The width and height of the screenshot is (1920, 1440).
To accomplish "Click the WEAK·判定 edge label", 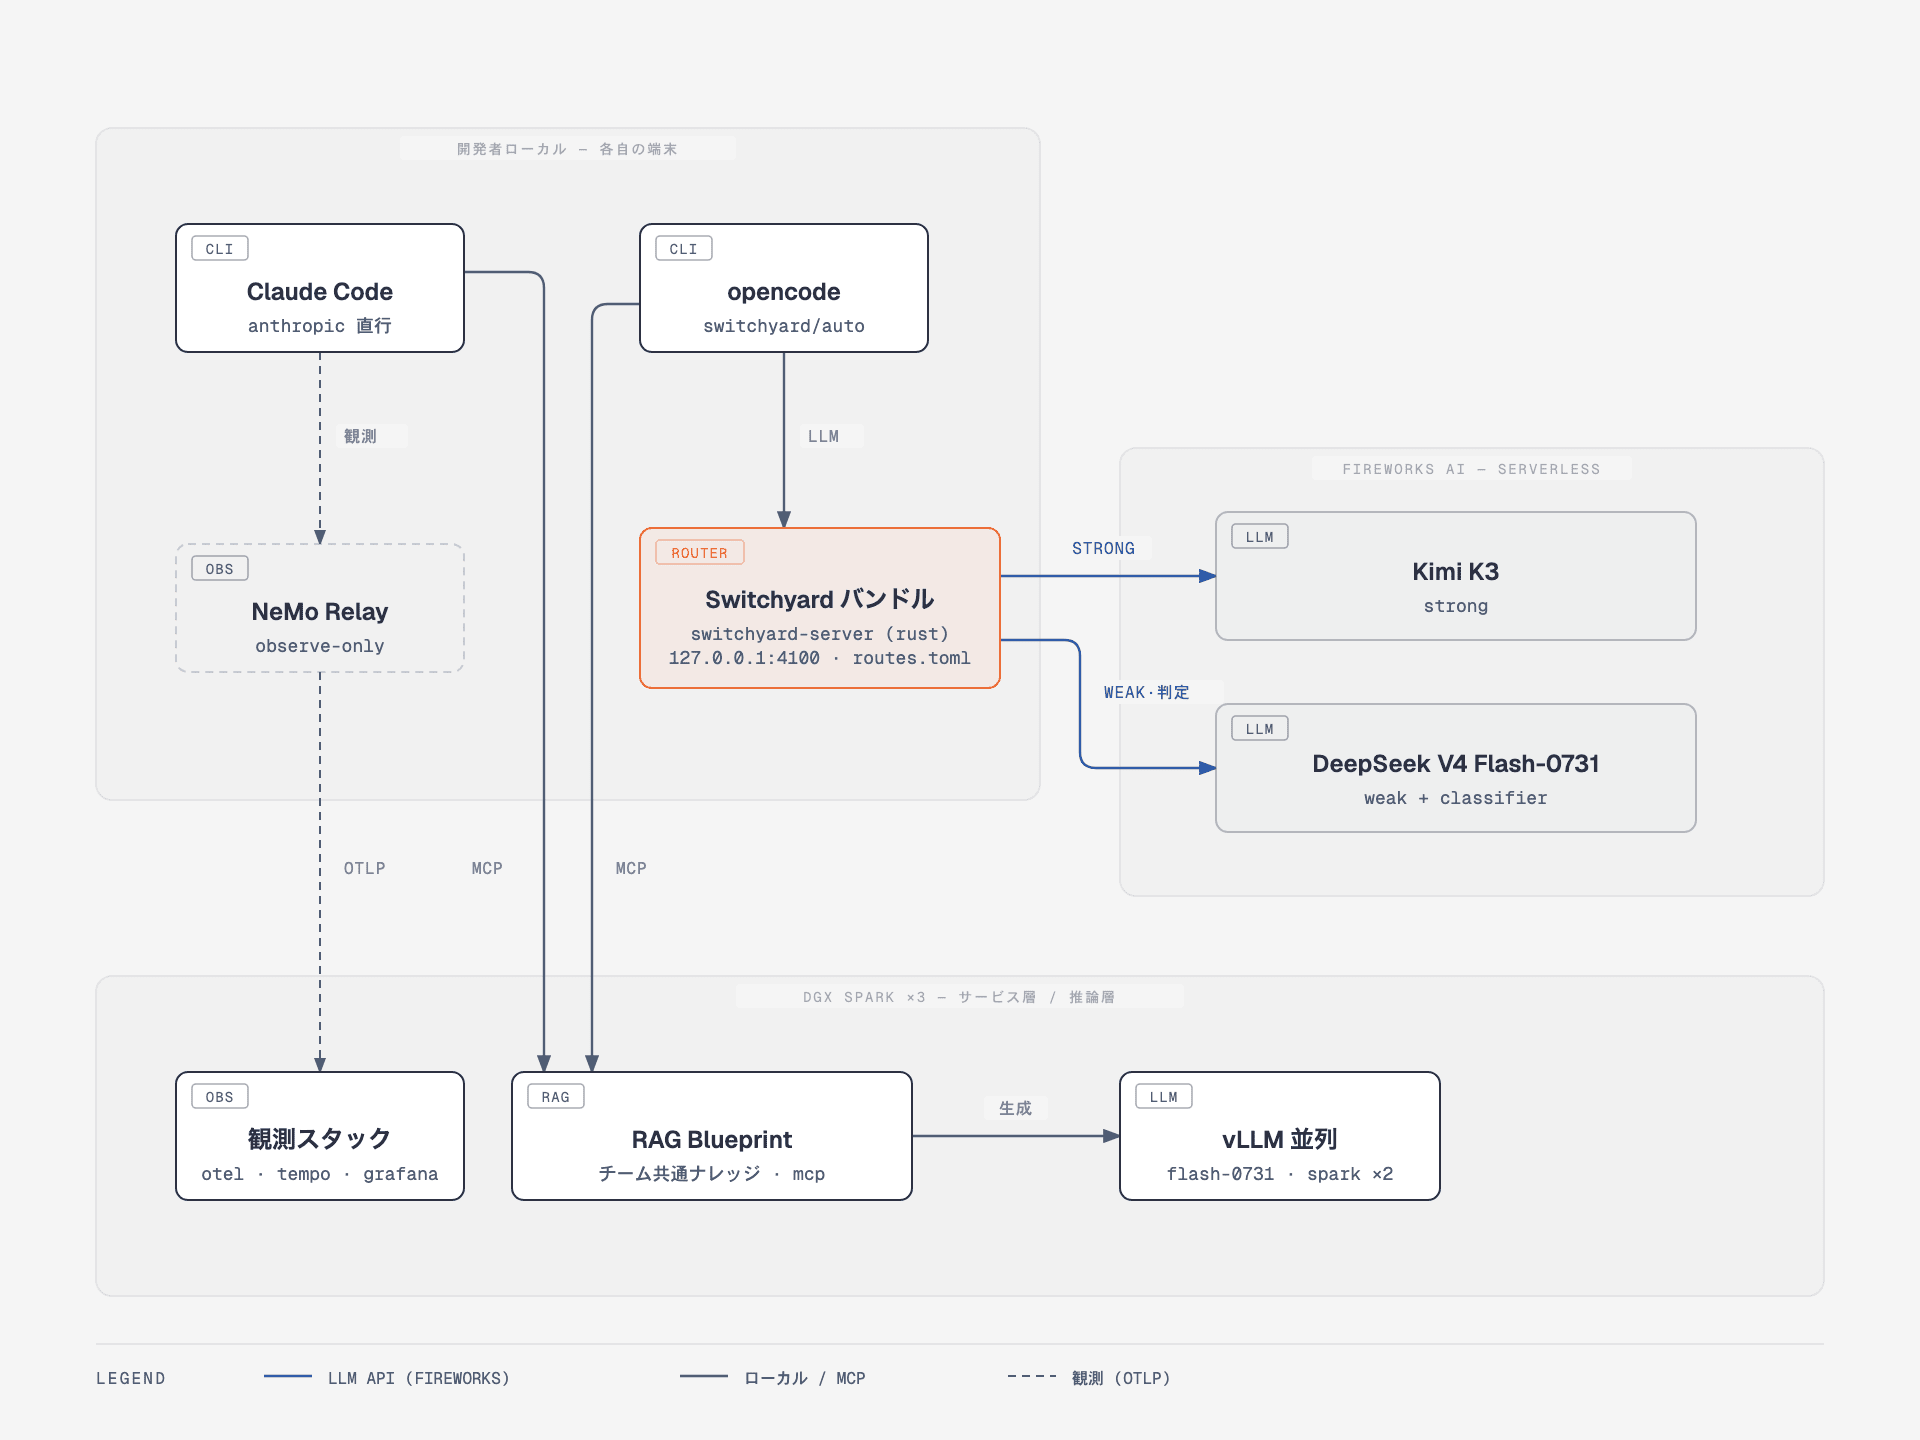I will [1147, 692].
